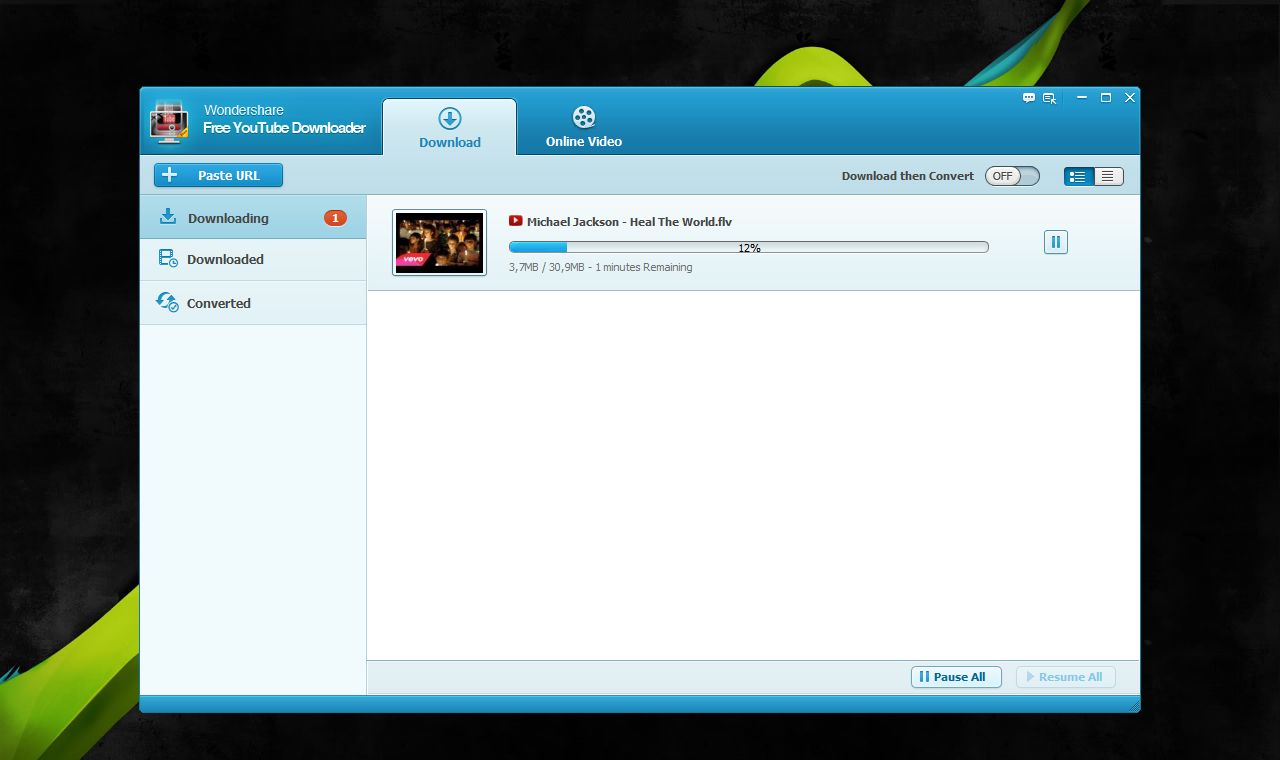
Task: Click the window resize grip corner
Action: click(1133, 705)
